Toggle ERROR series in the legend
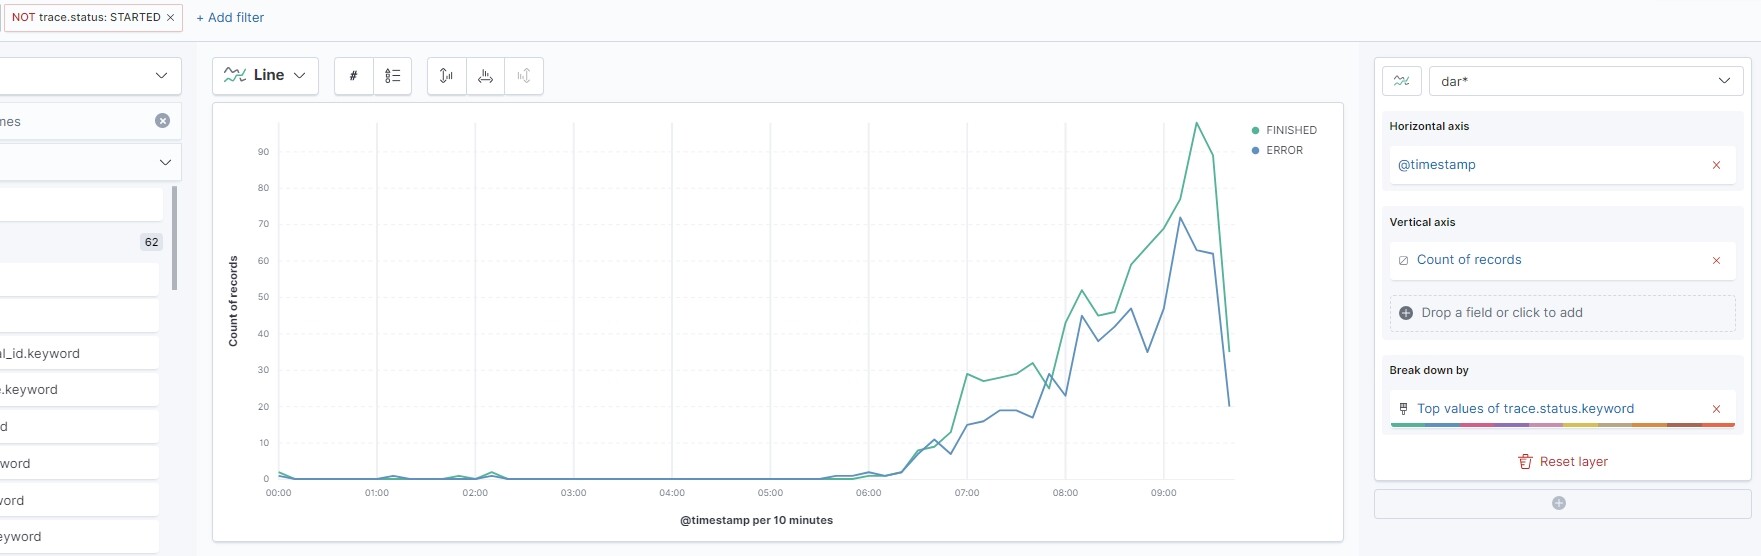 click(x=1284, y=150)
